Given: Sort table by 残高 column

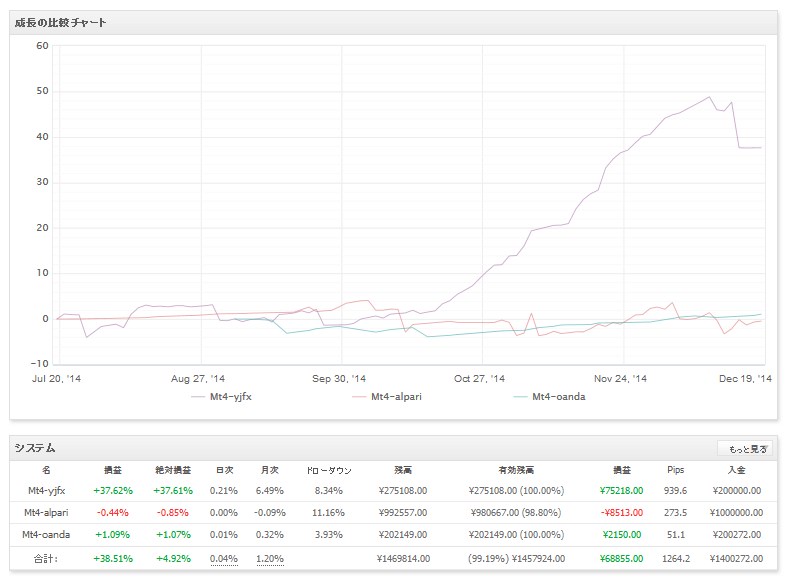Looking at the screenshot, I should tap(405, 468).
